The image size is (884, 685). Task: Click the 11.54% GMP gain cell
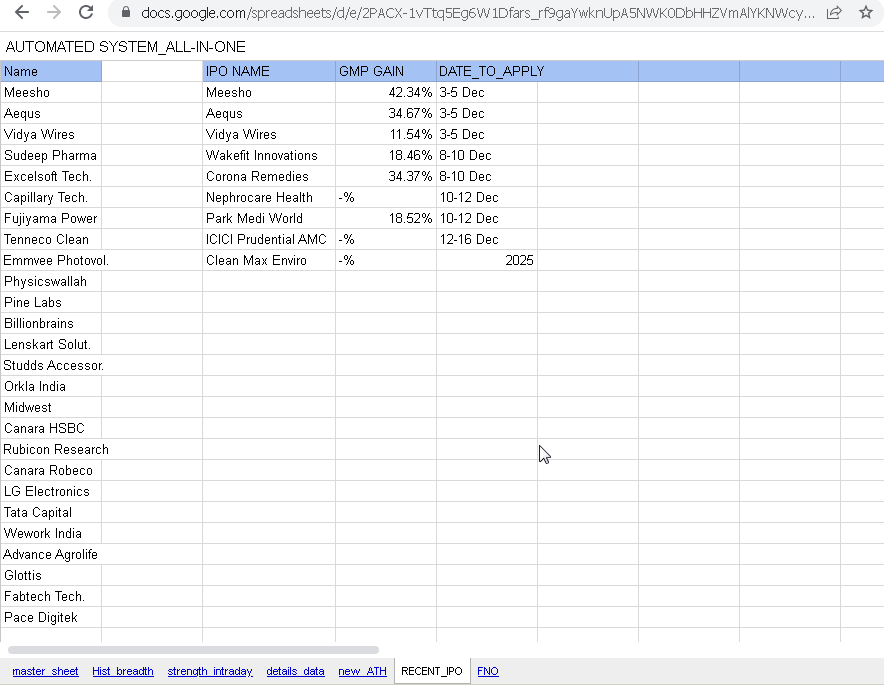[x=386, y=134]
